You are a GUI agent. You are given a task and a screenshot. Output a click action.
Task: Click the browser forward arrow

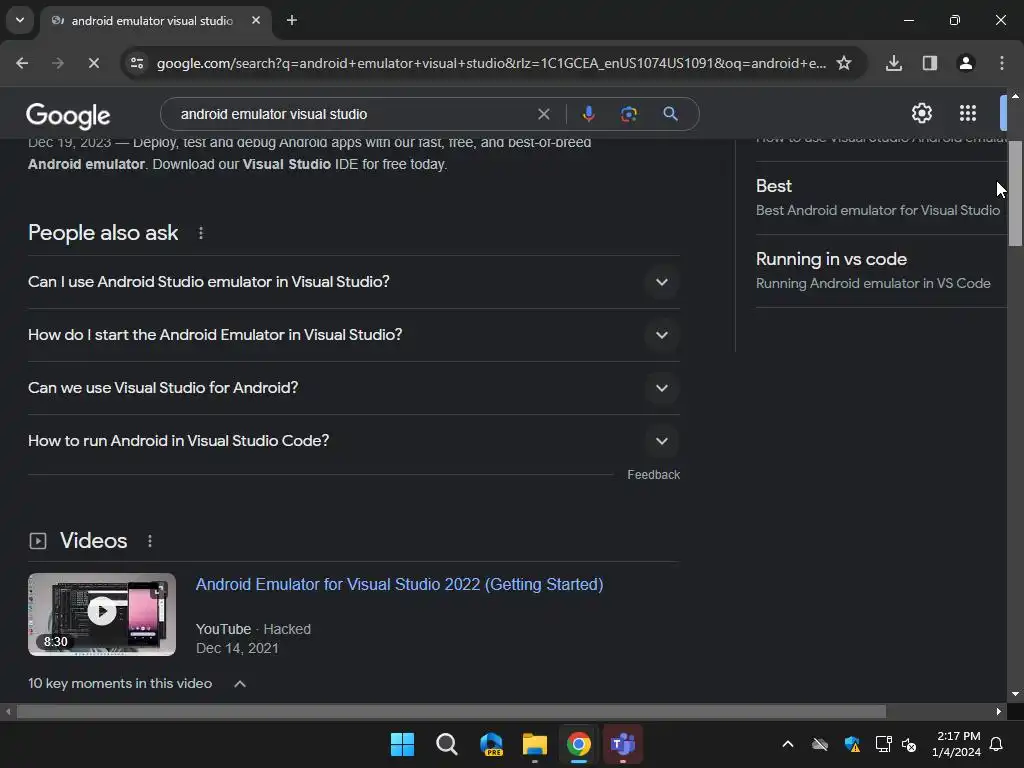(58, 63)
